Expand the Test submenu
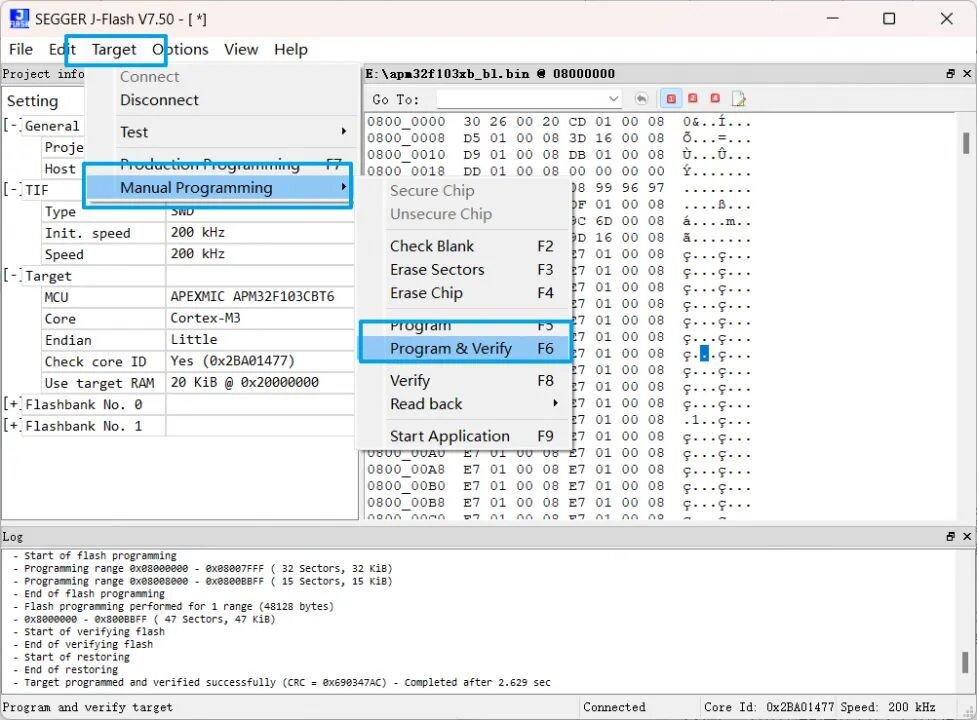 pyautogui.click(x=133, y=131)
